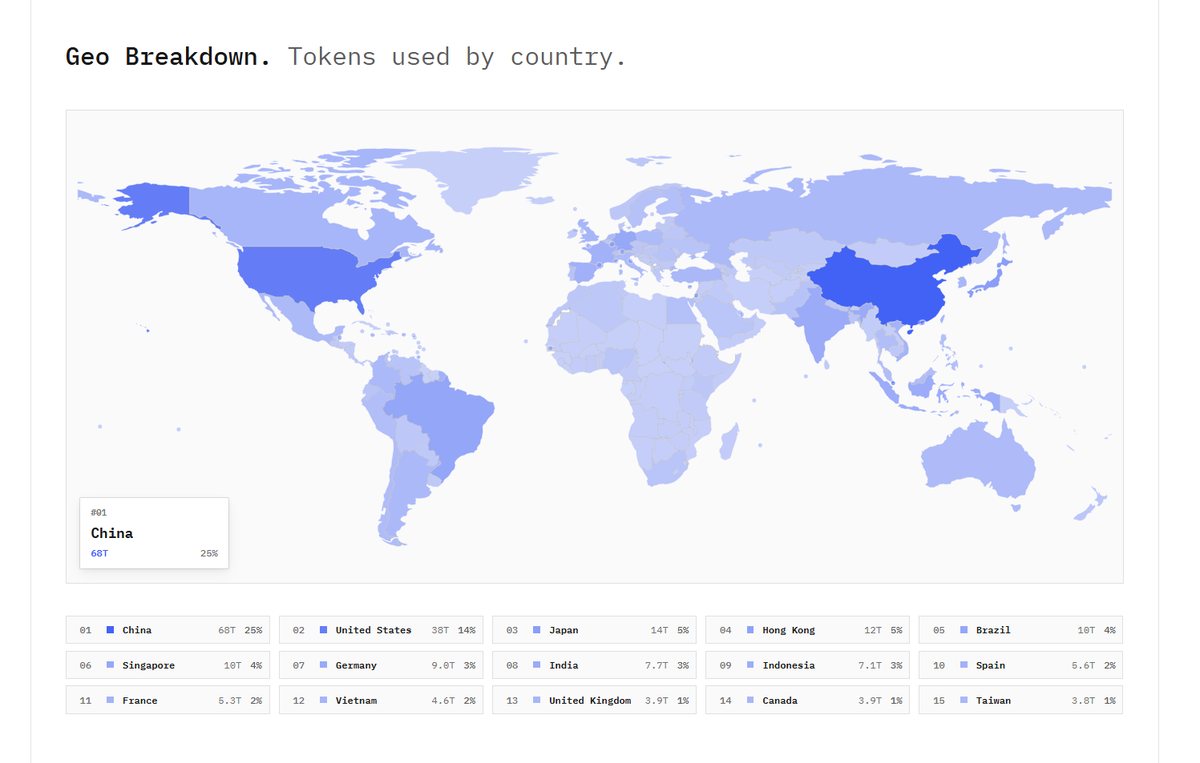Select the Singapore legend entry
1200x763 pixels.
(x=168, y=665)
